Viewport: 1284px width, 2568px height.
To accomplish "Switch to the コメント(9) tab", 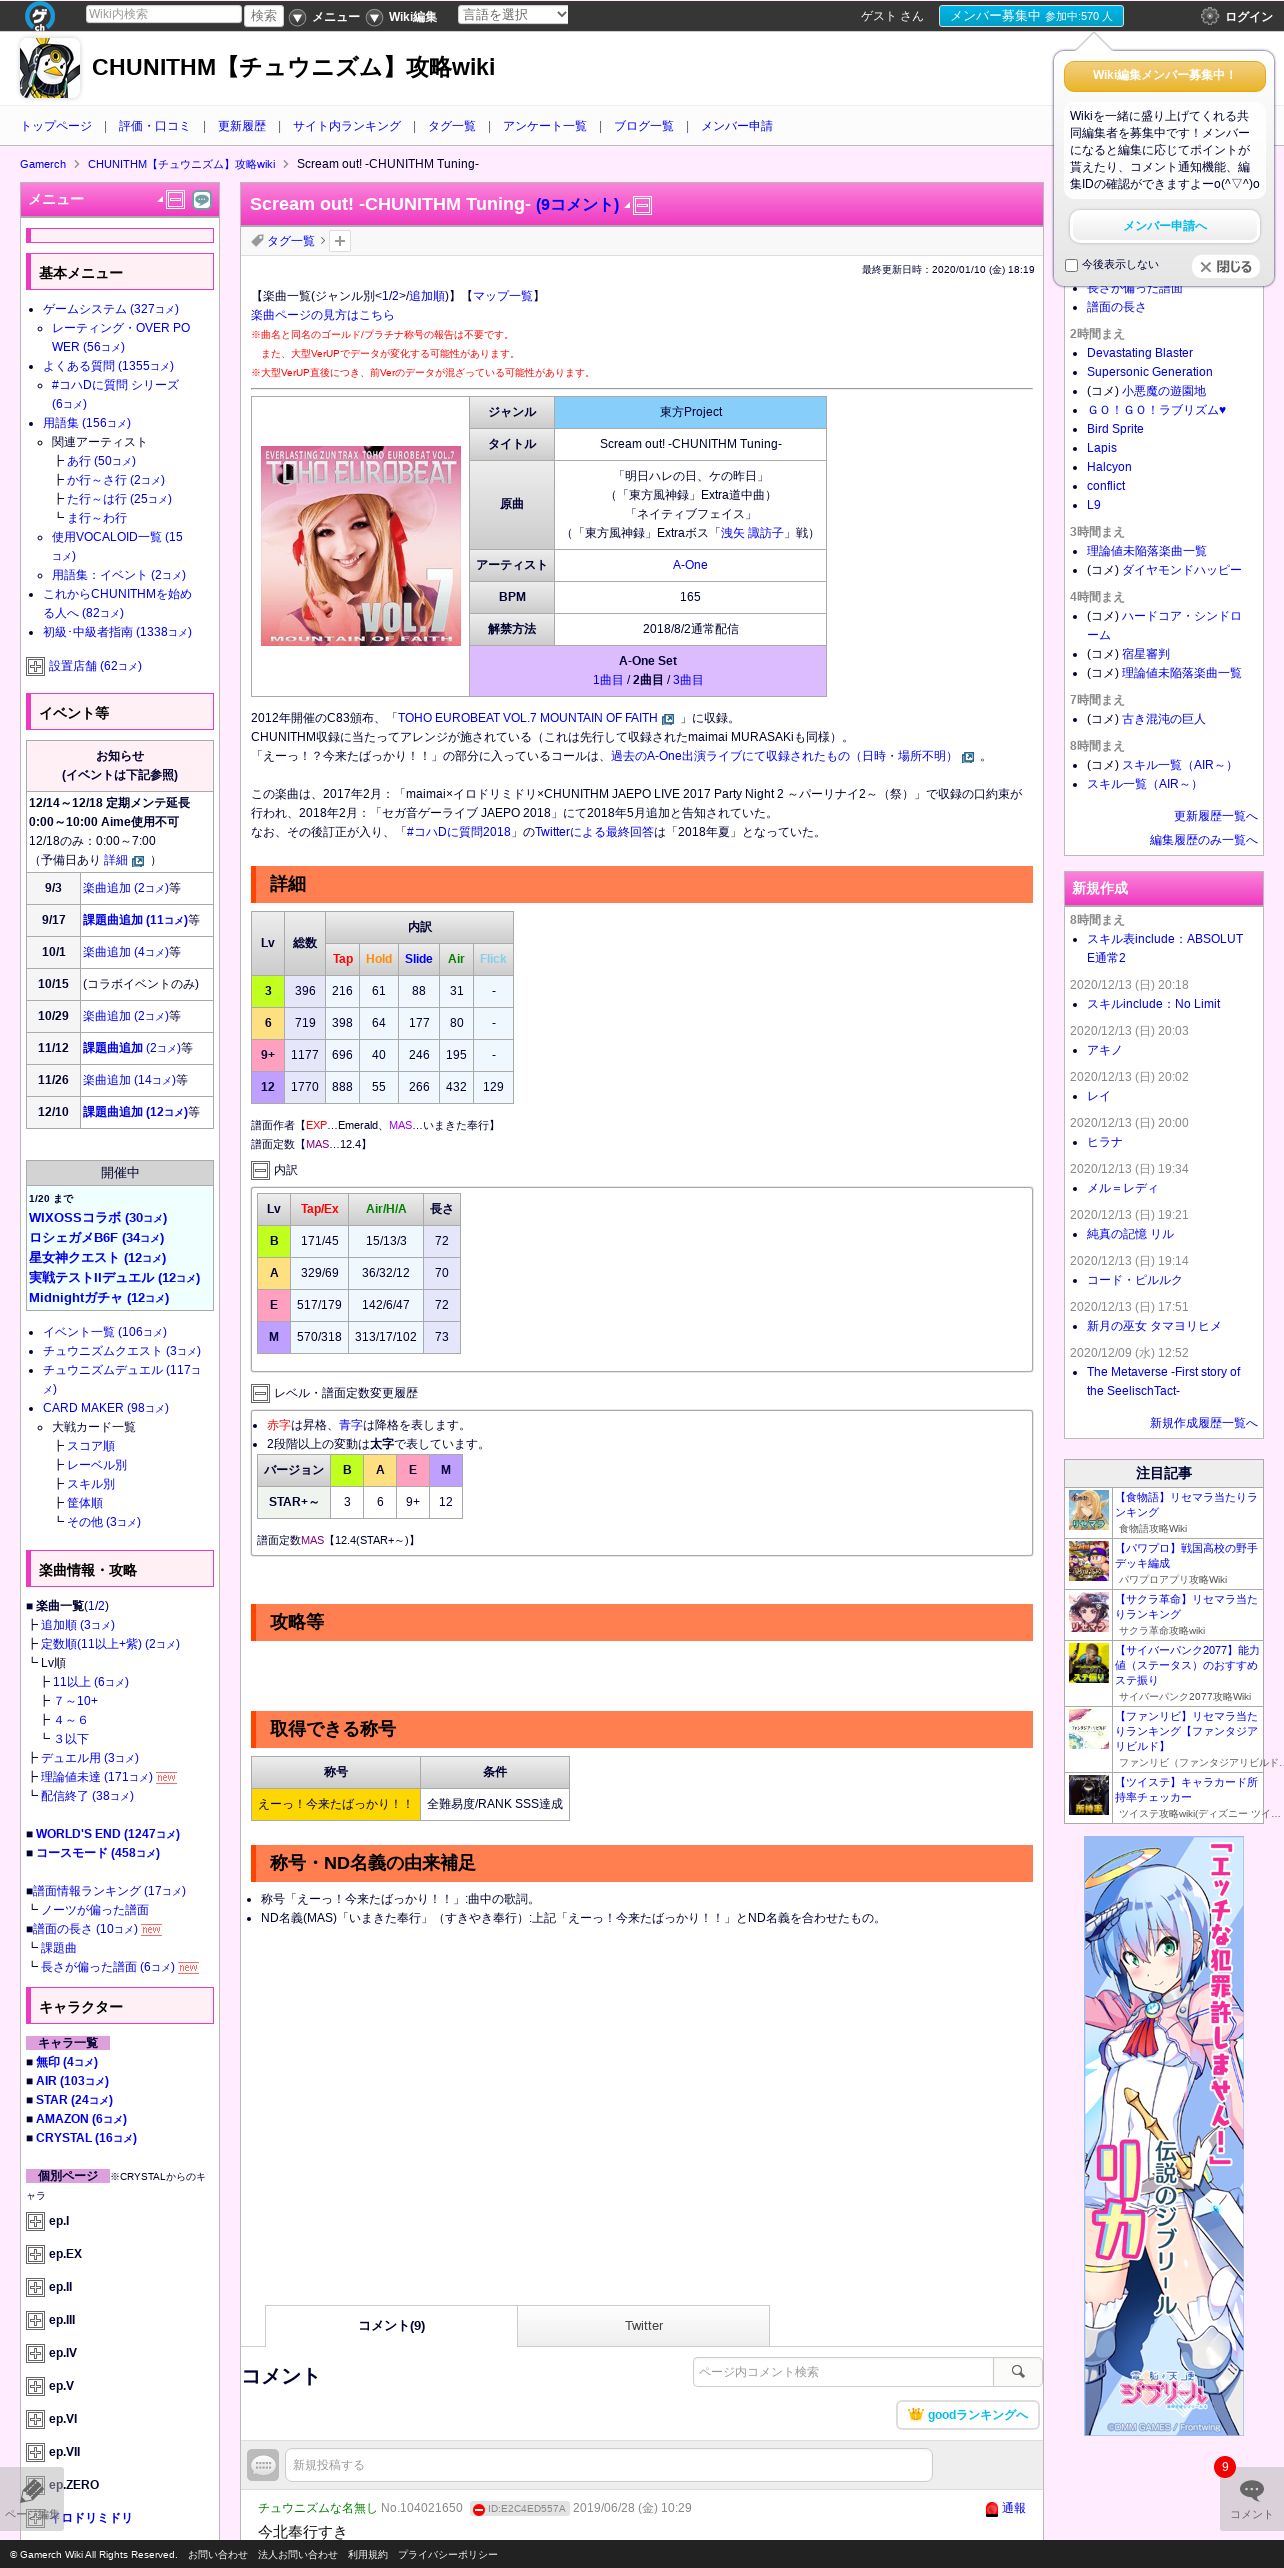I will 391,2326.
